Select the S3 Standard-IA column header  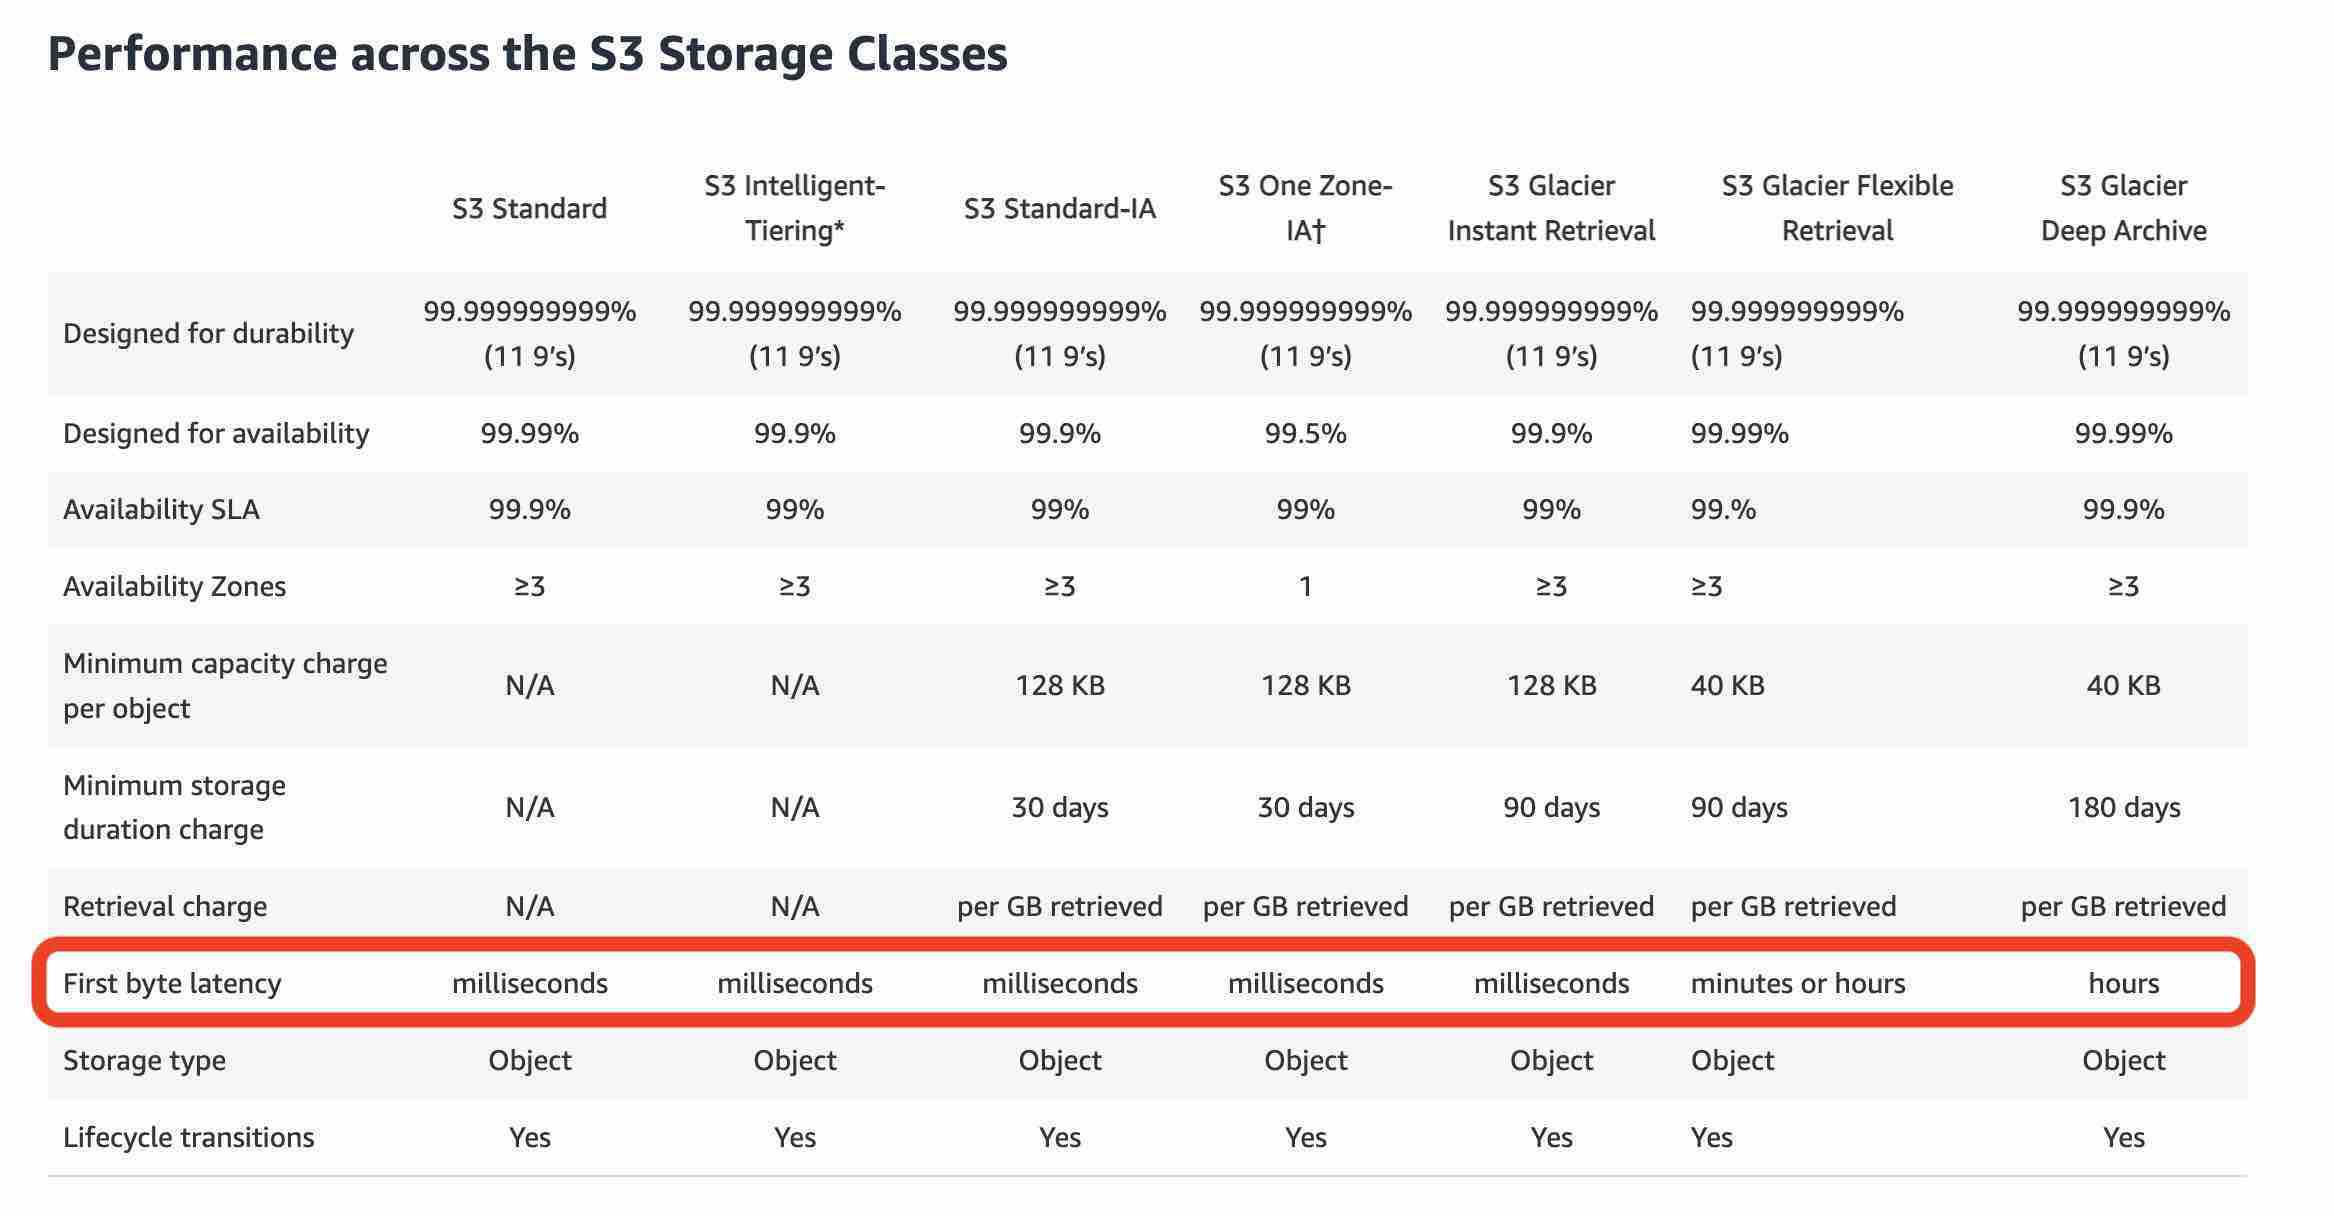(x=1059, y=208)
